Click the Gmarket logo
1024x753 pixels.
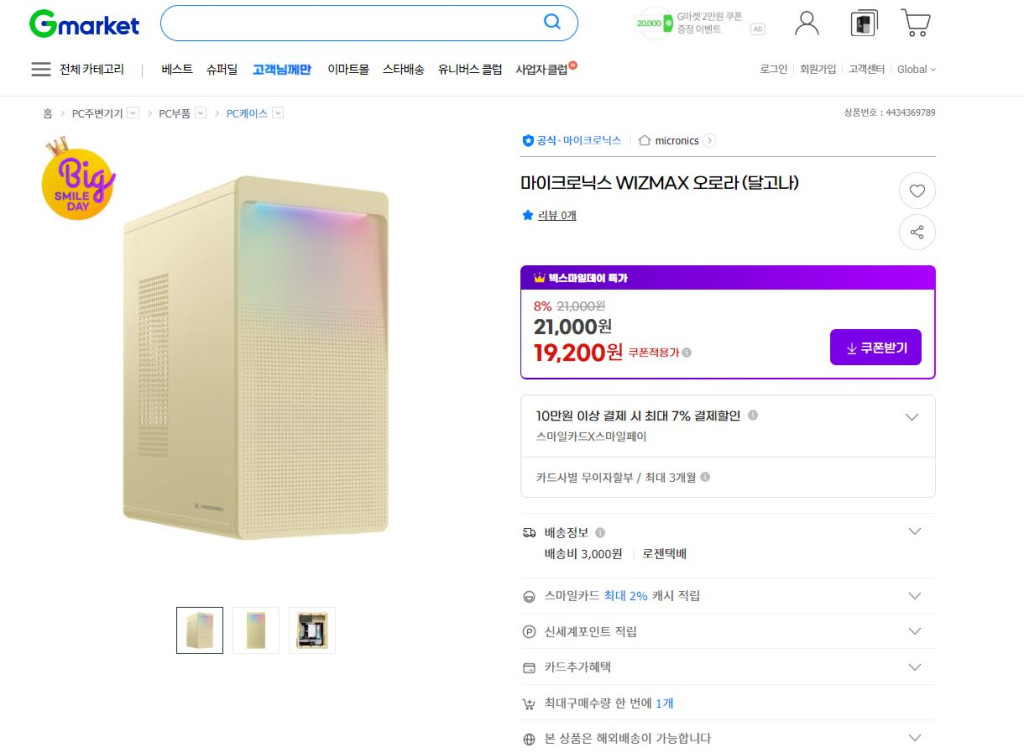tap(84, 24)
